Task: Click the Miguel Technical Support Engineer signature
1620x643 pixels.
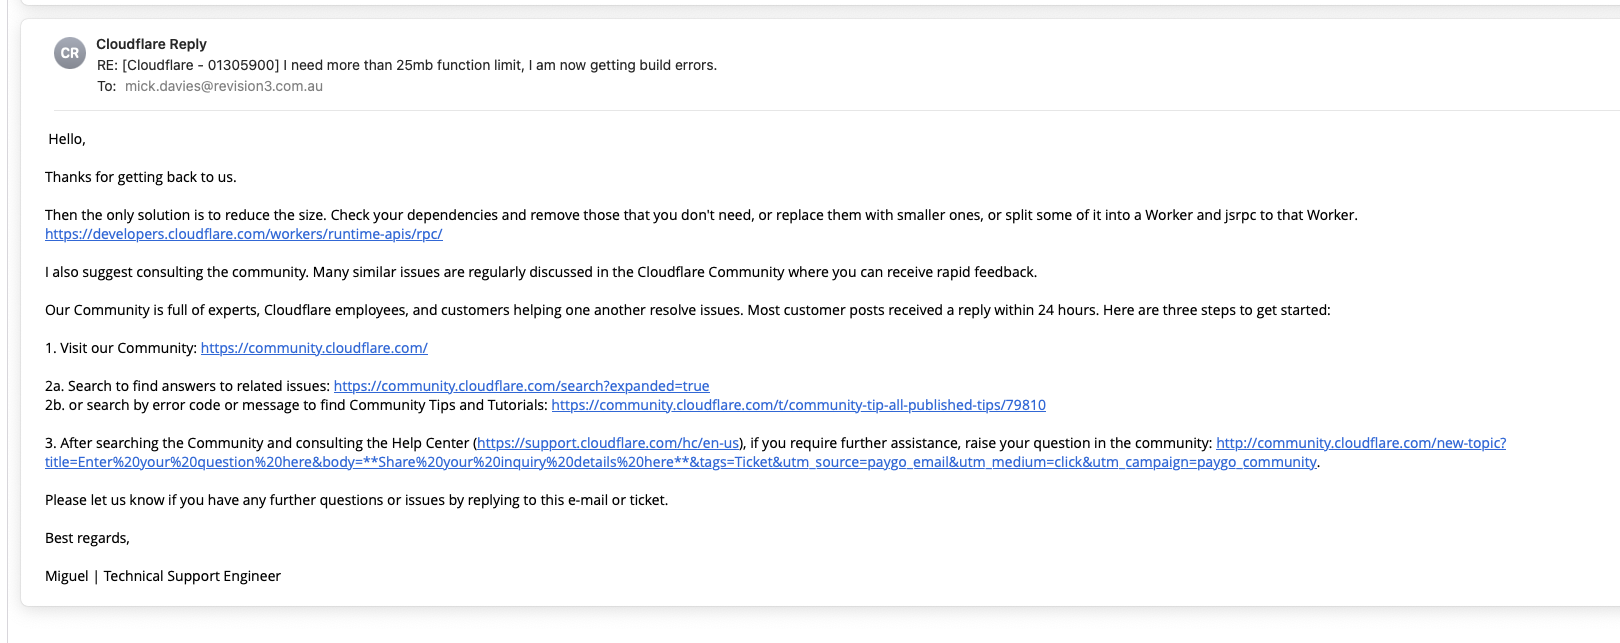Action: 163,576
